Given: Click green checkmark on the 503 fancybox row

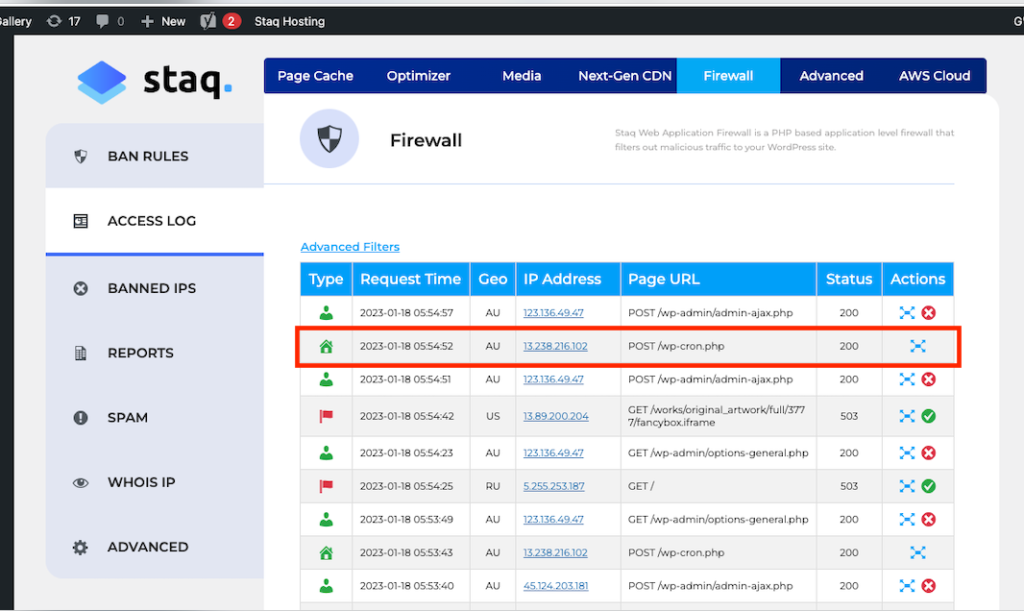Looking at the screenshot, I should [x=930, y=416].
